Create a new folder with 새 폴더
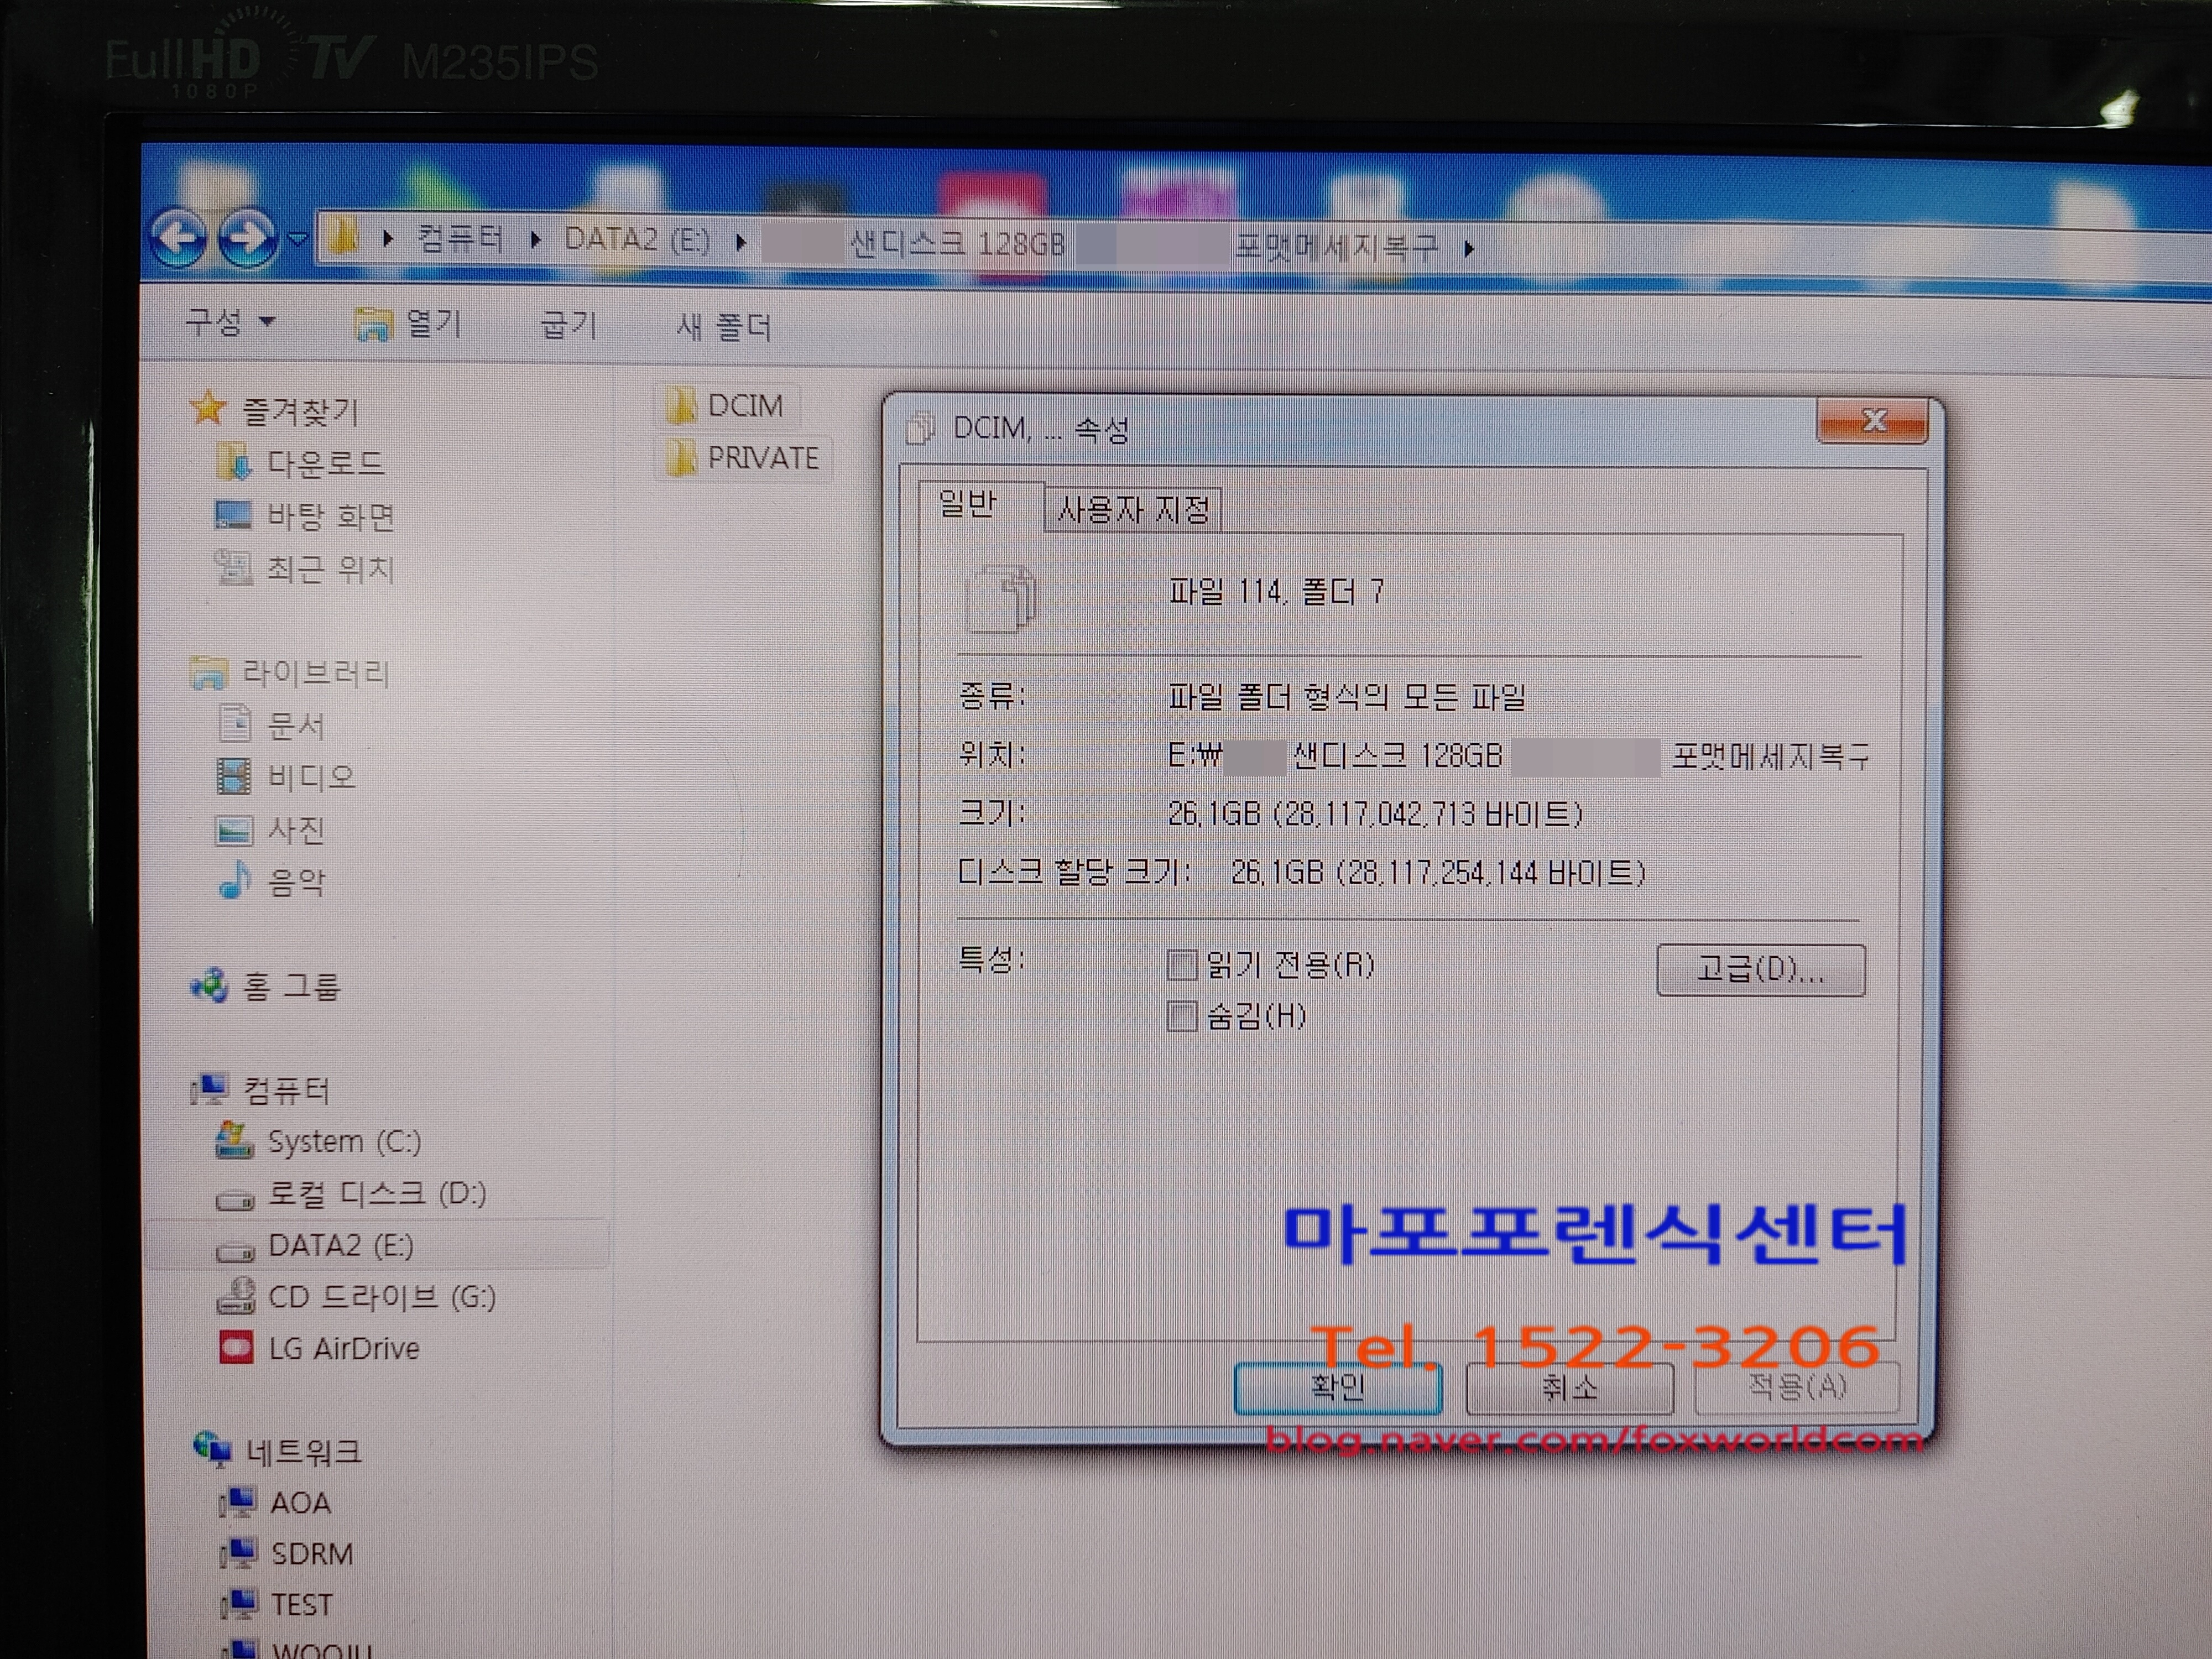Image resolution: width=2212 pixels, height=1659 pixels. 723,327
